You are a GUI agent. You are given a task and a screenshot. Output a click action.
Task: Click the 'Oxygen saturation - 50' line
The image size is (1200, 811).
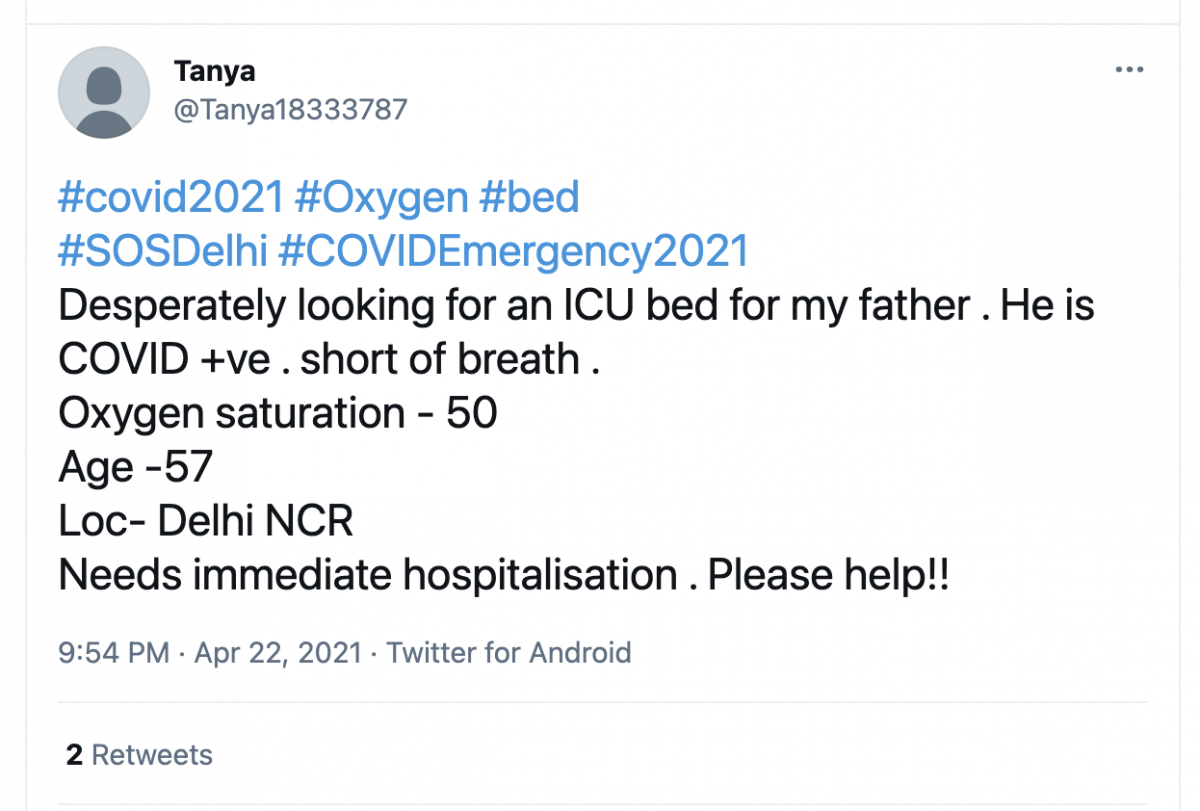pyautogui.click(x=278, y=414)
